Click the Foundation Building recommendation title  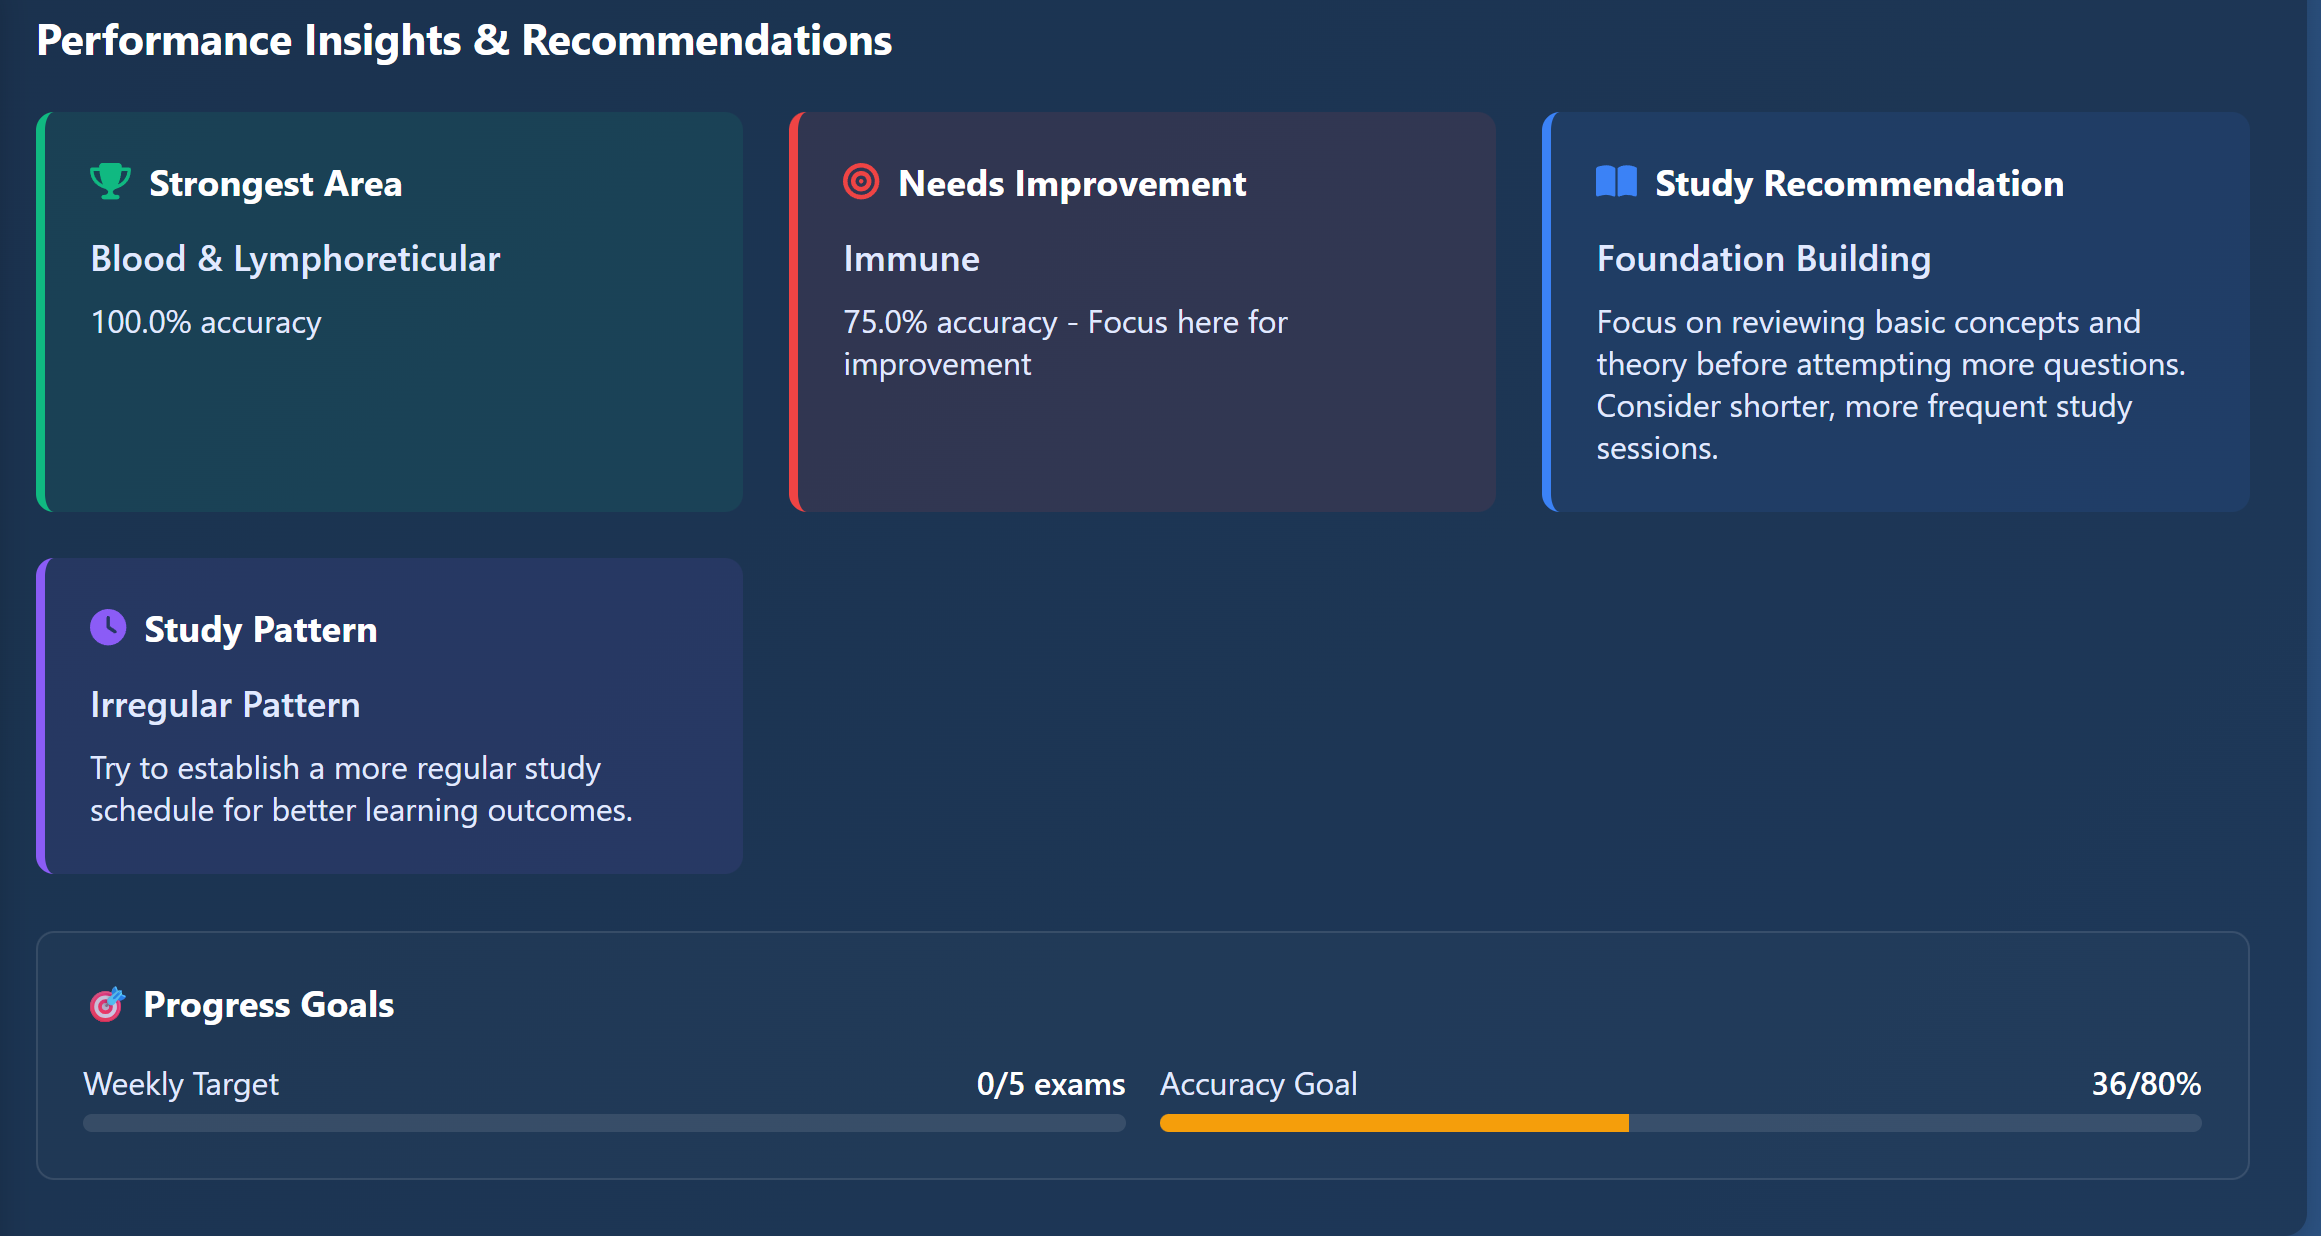point(1763,259)
